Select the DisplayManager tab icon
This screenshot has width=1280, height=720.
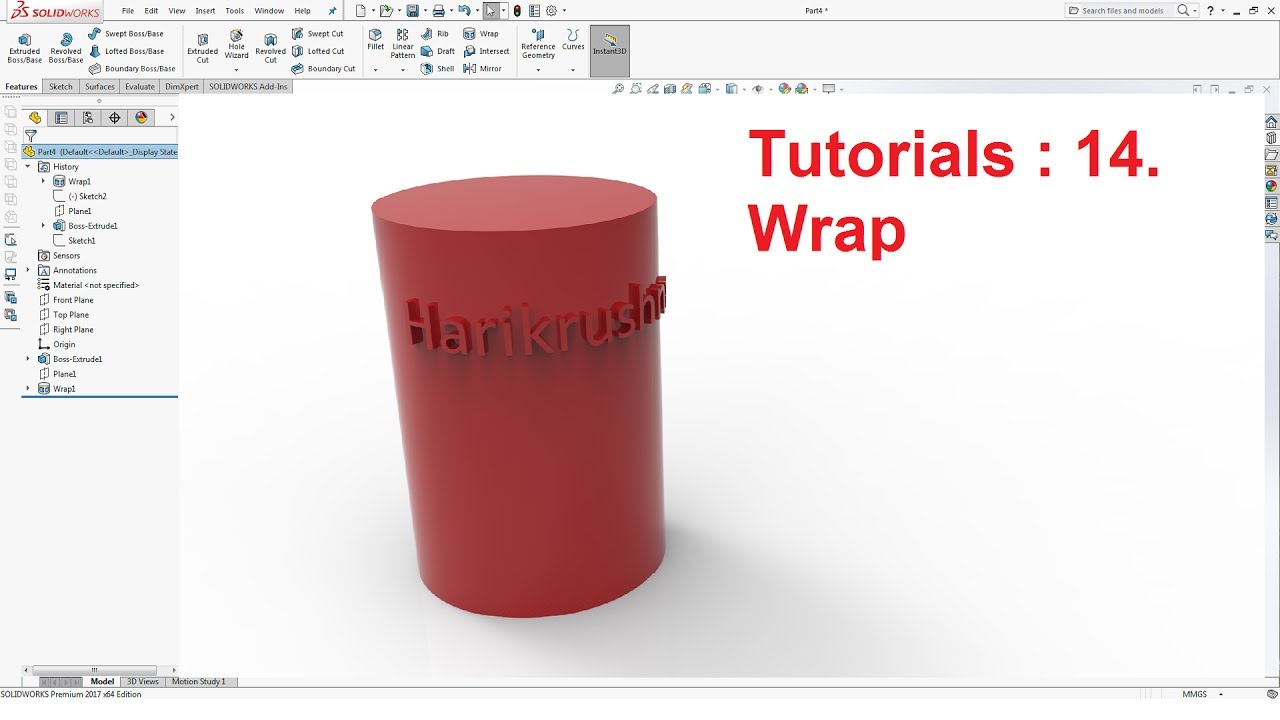[141, 117]
